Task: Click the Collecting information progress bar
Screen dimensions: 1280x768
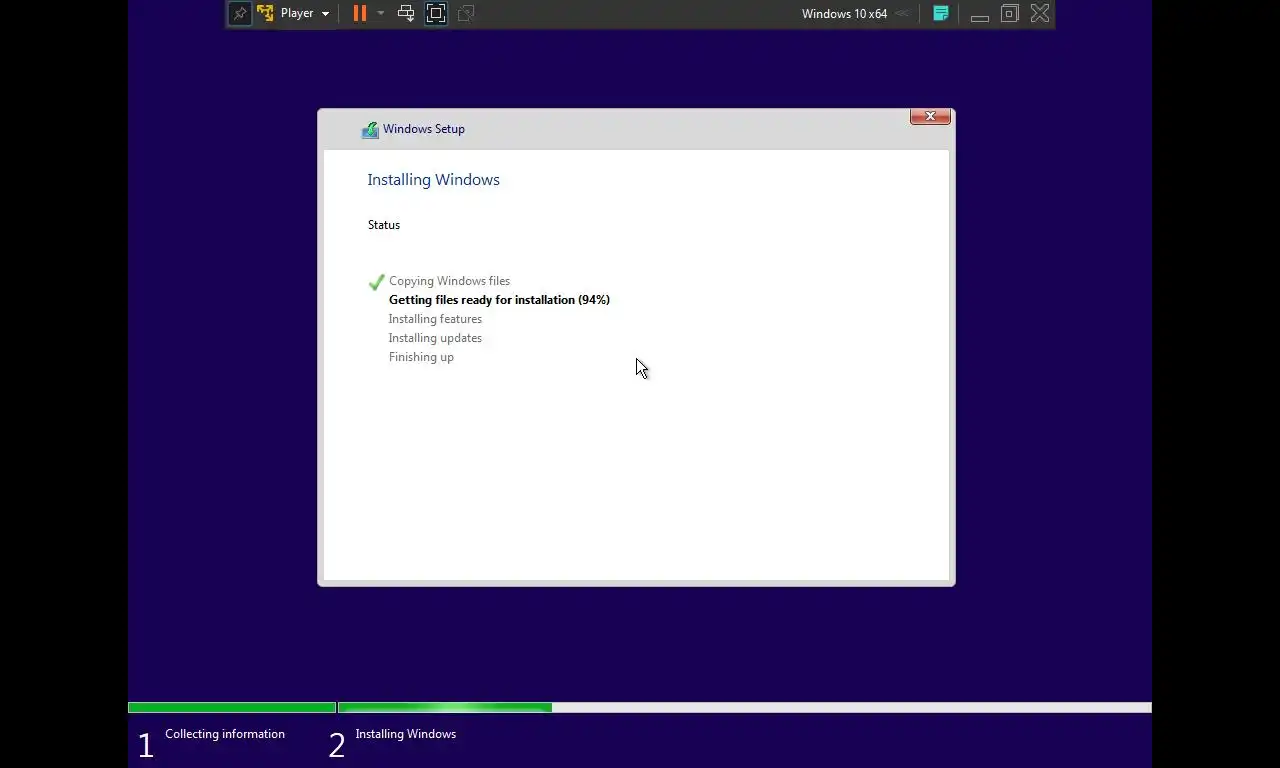Action: pyautogui.click(x=232, y=708)
